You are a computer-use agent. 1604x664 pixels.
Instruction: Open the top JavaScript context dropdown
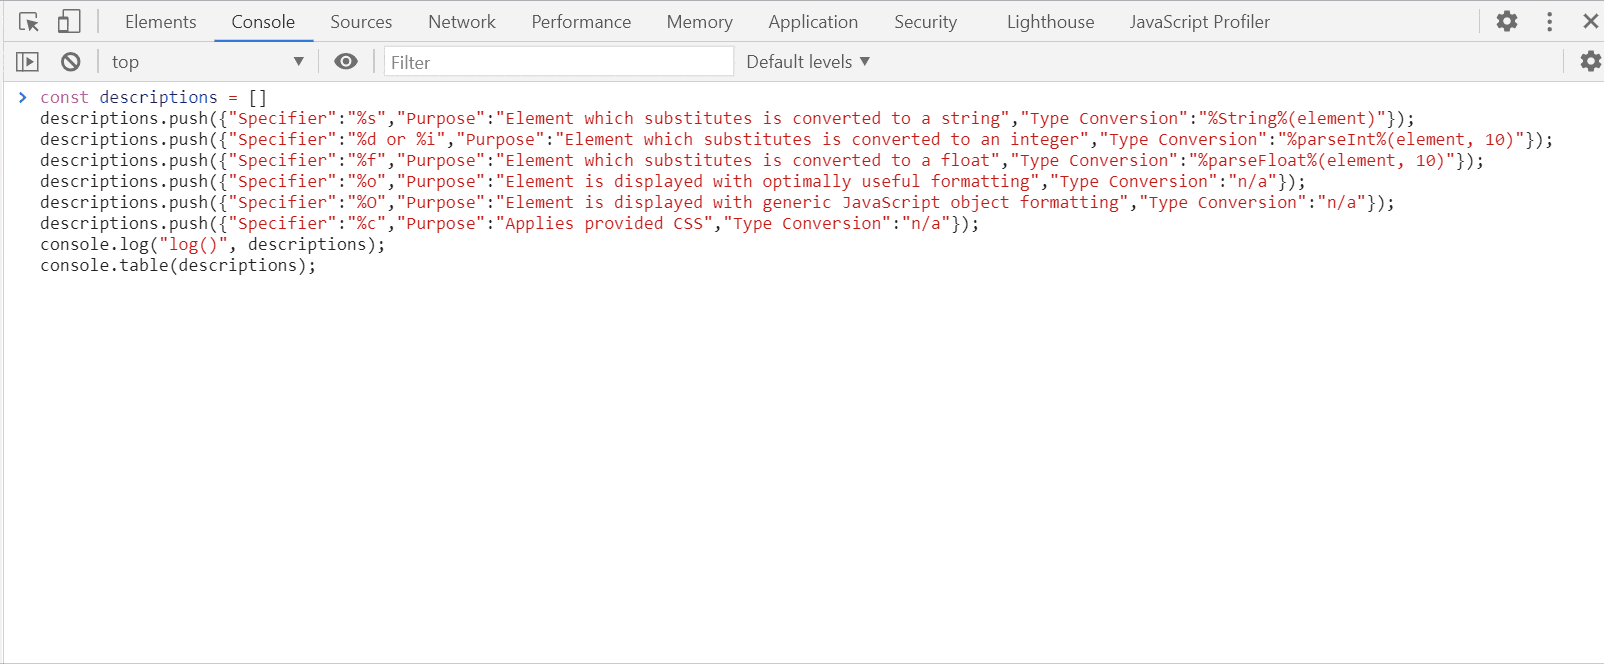tap(207, 62)
